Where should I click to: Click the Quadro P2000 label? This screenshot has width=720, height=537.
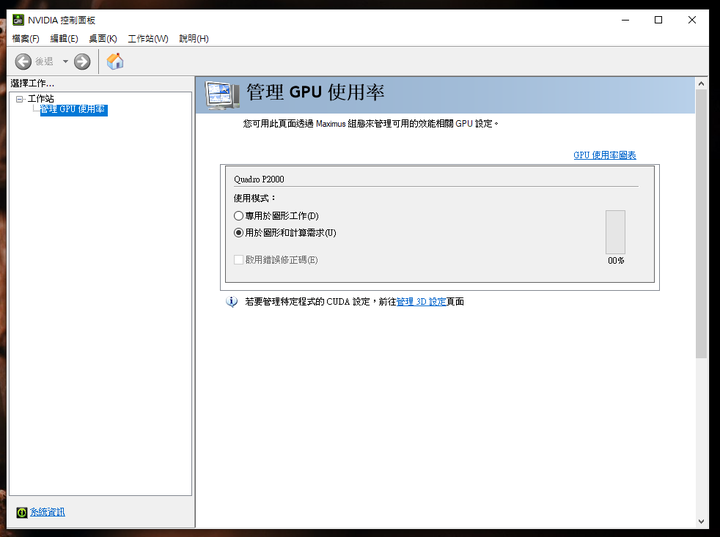[259, 180]
